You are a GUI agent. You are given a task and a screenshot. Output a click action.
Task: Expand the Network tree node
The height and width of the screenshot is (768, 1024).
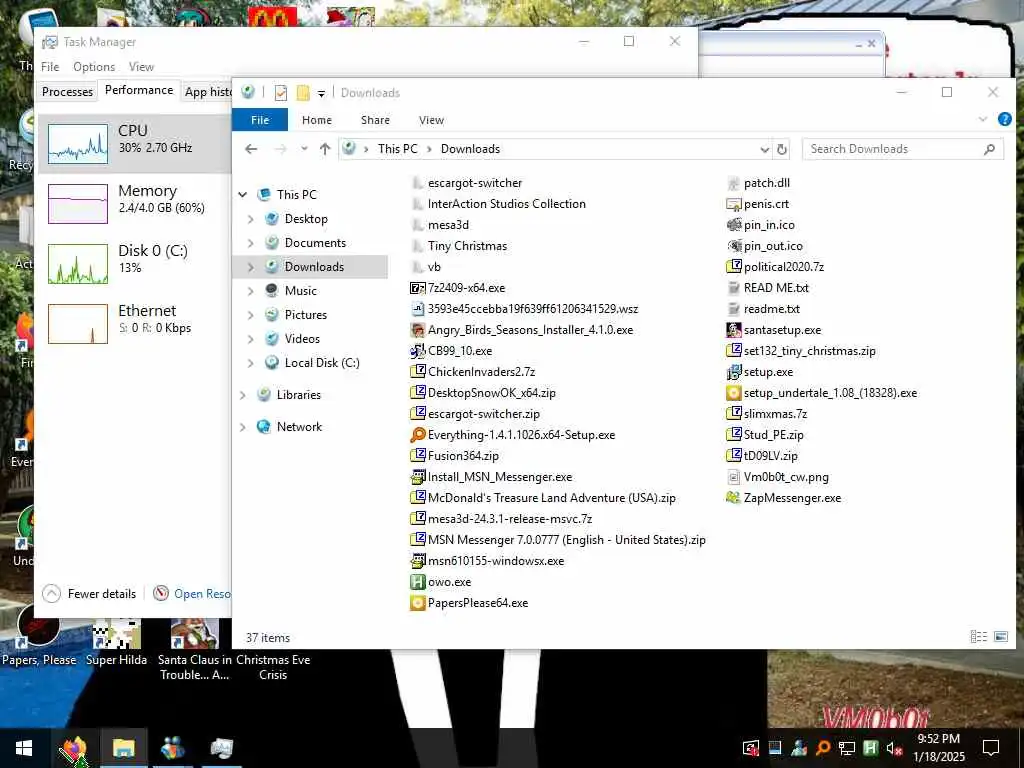click(243, 426)
